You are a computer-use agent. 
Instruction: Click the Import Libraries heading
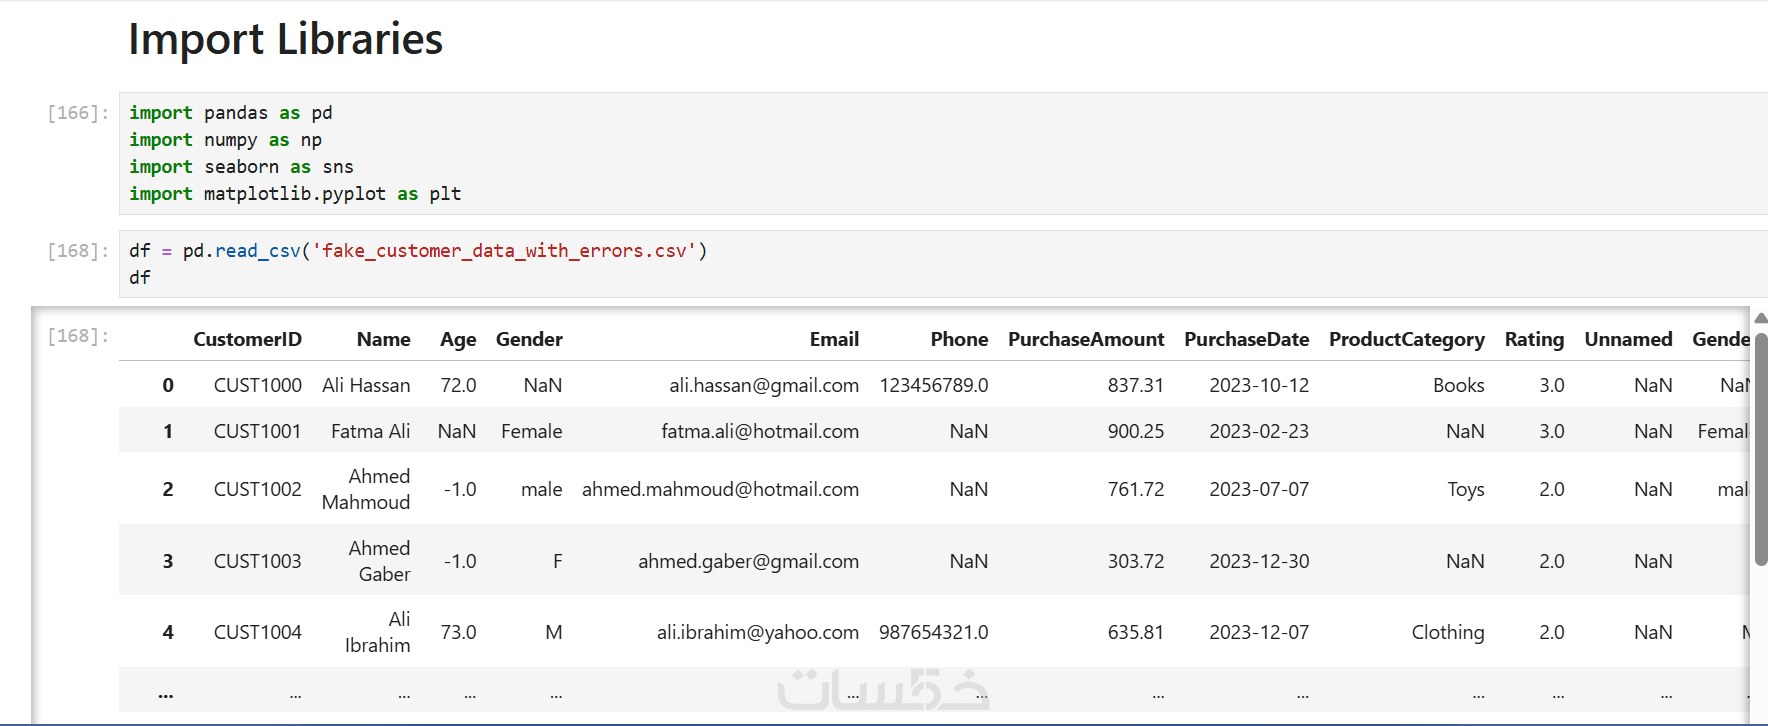[285, 40]
